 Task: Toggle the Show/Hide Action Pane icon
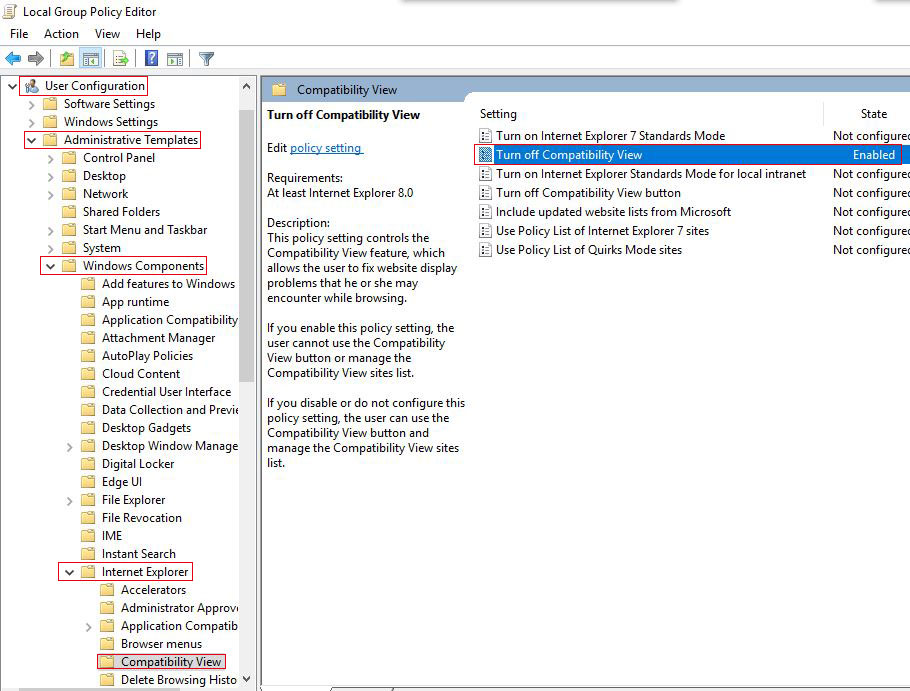[175, 58]
